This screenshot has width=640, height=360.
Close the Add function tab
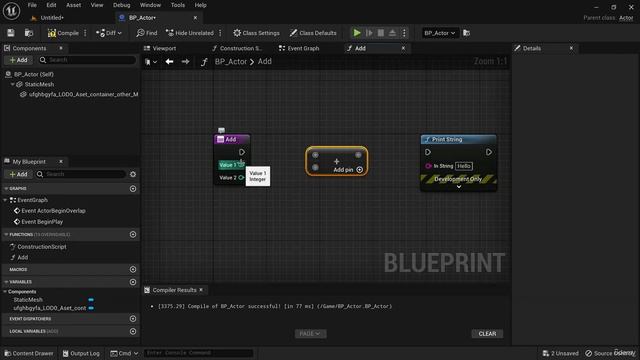[x=403, y=48]
